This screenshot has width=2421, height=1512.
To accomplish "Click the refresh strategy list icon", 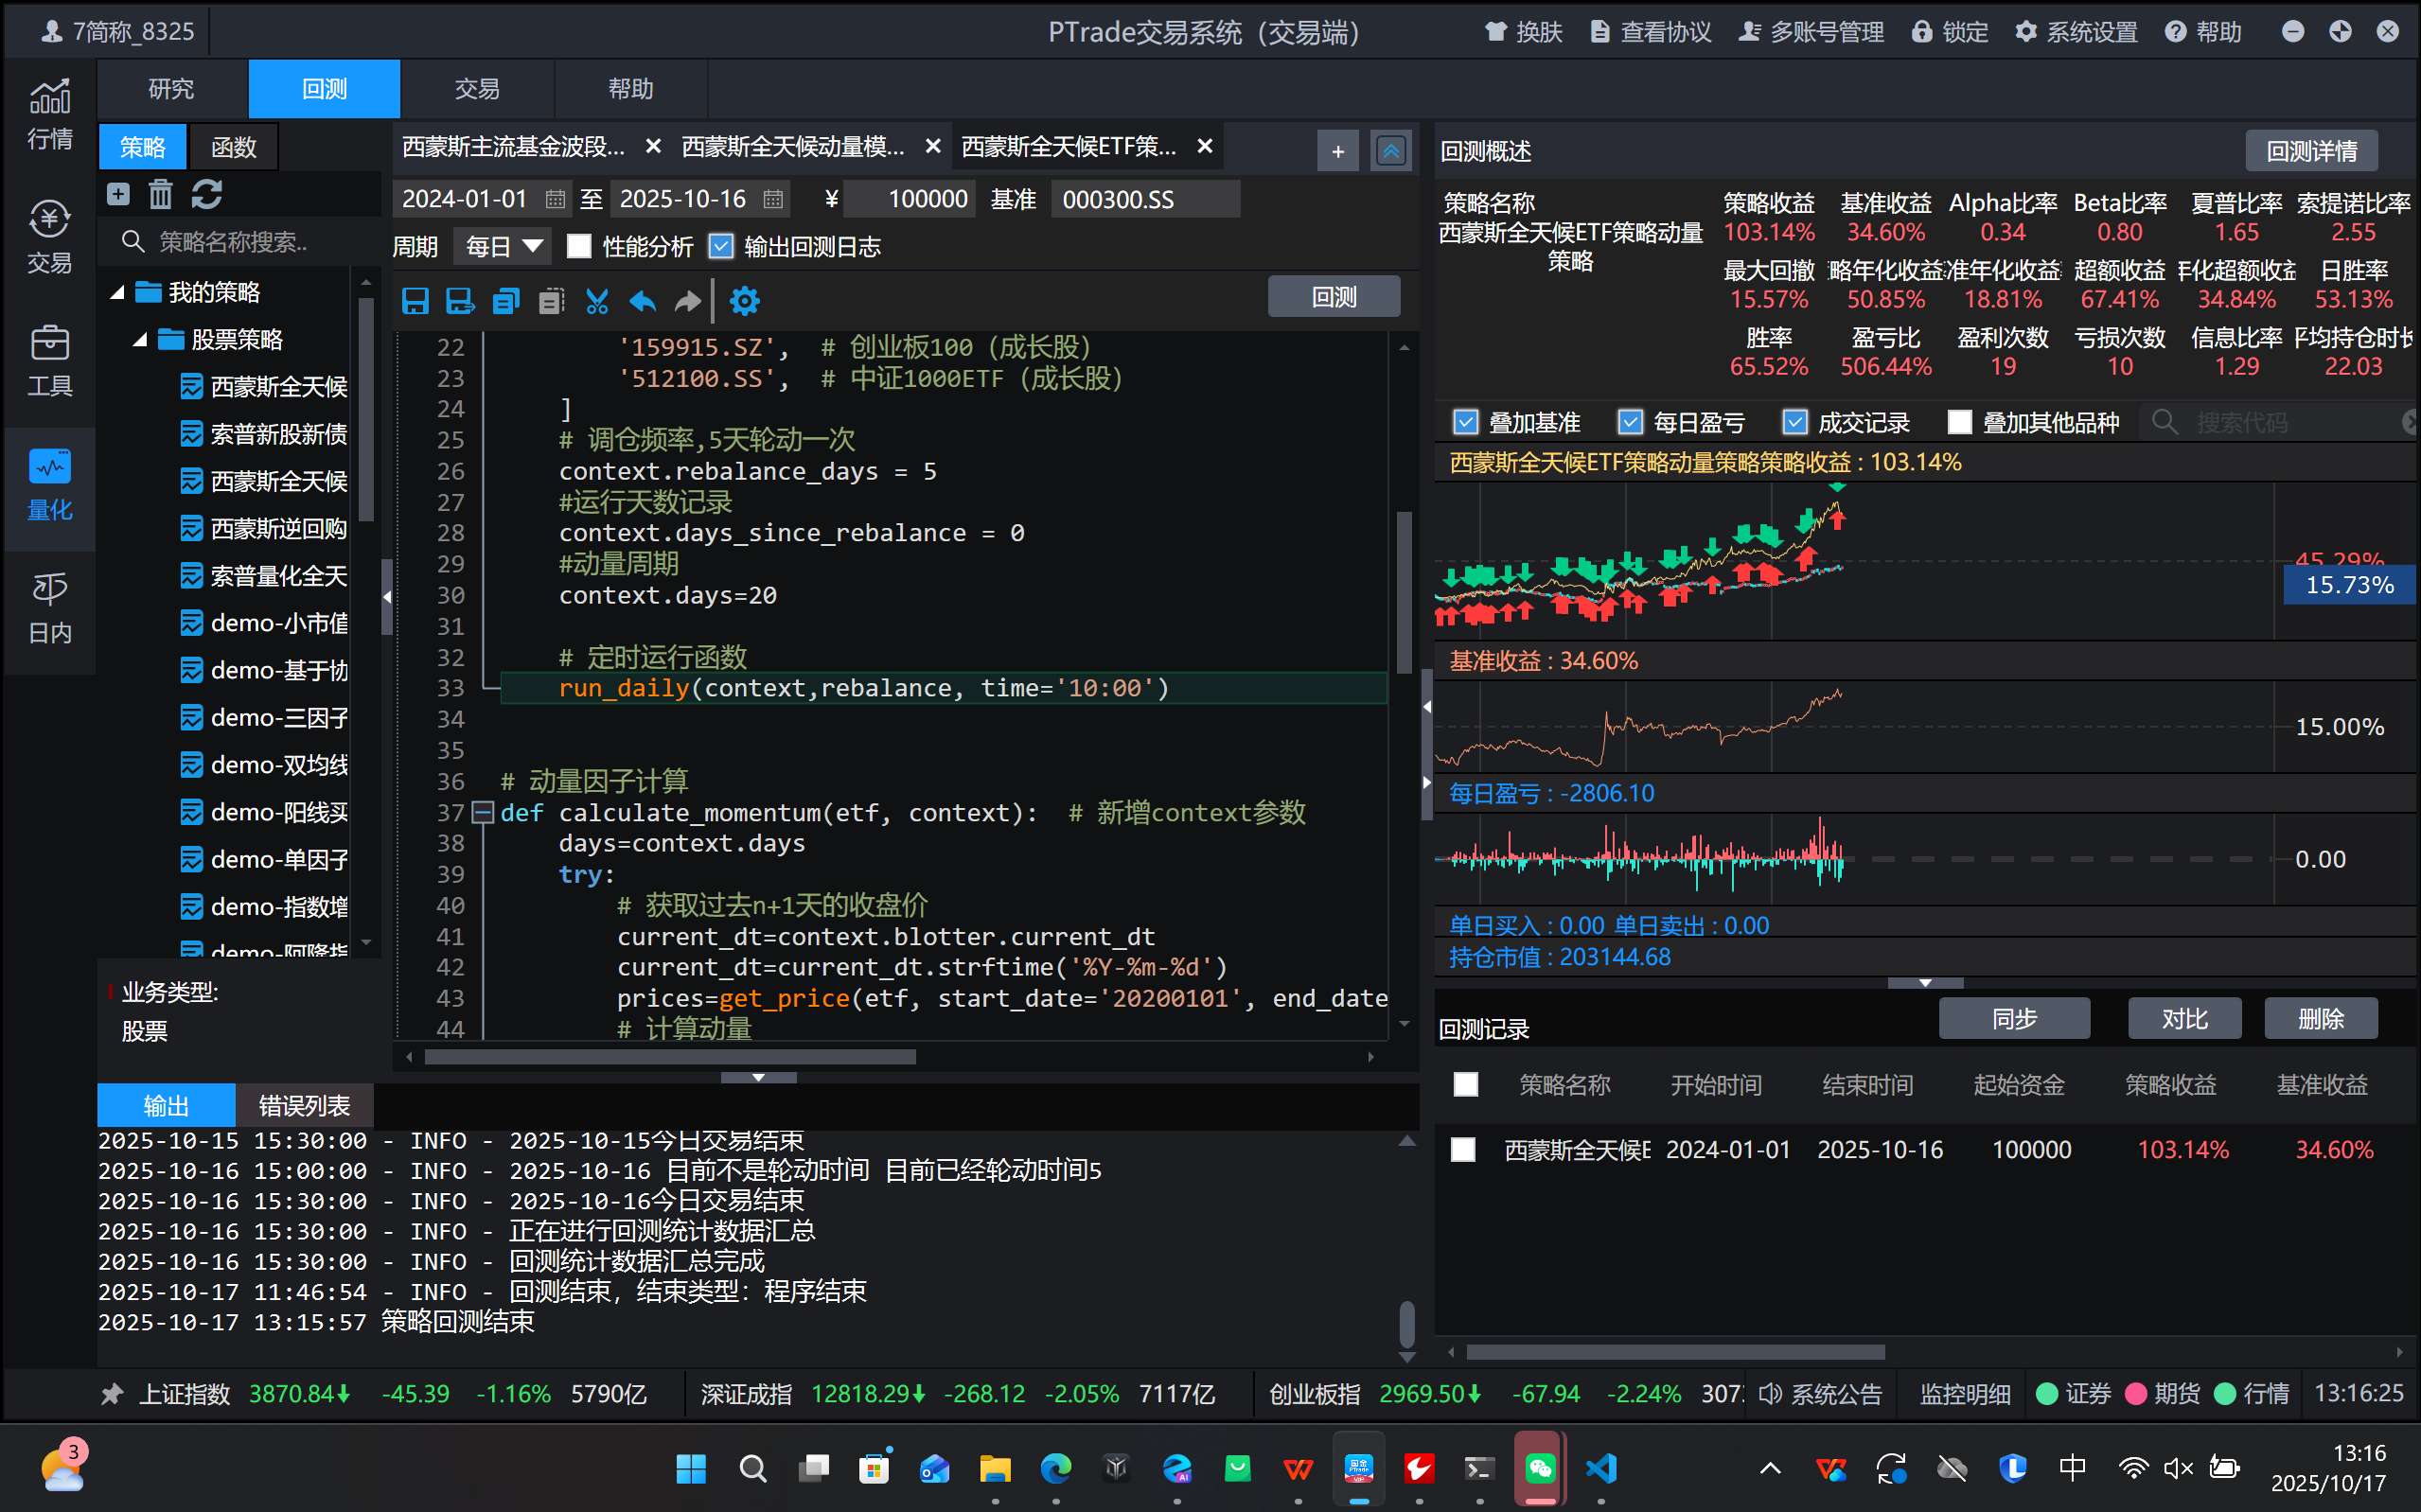I will click(x=207, y=194).
